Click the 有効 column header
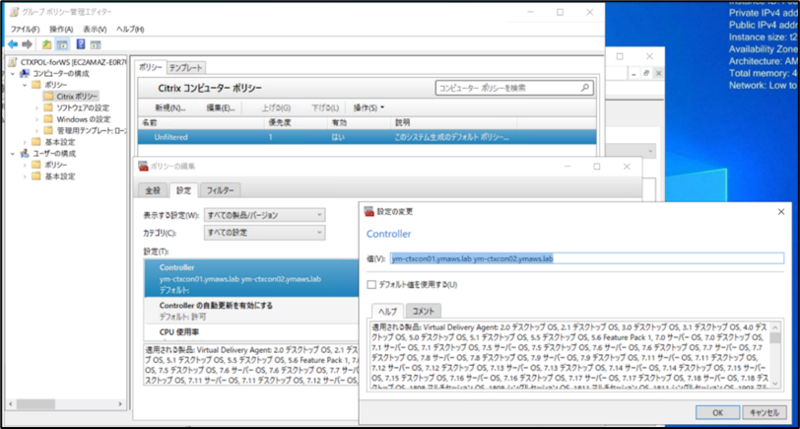Screen dimensions: 800x429 (359, 122)
